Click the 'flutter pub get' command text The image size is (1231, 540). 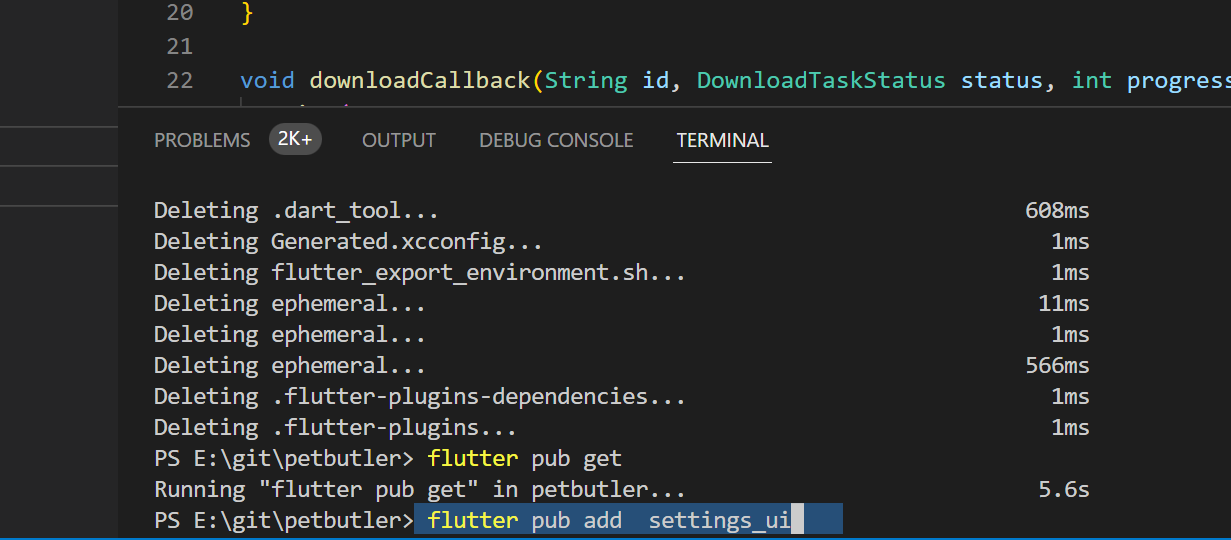[524, 458]
